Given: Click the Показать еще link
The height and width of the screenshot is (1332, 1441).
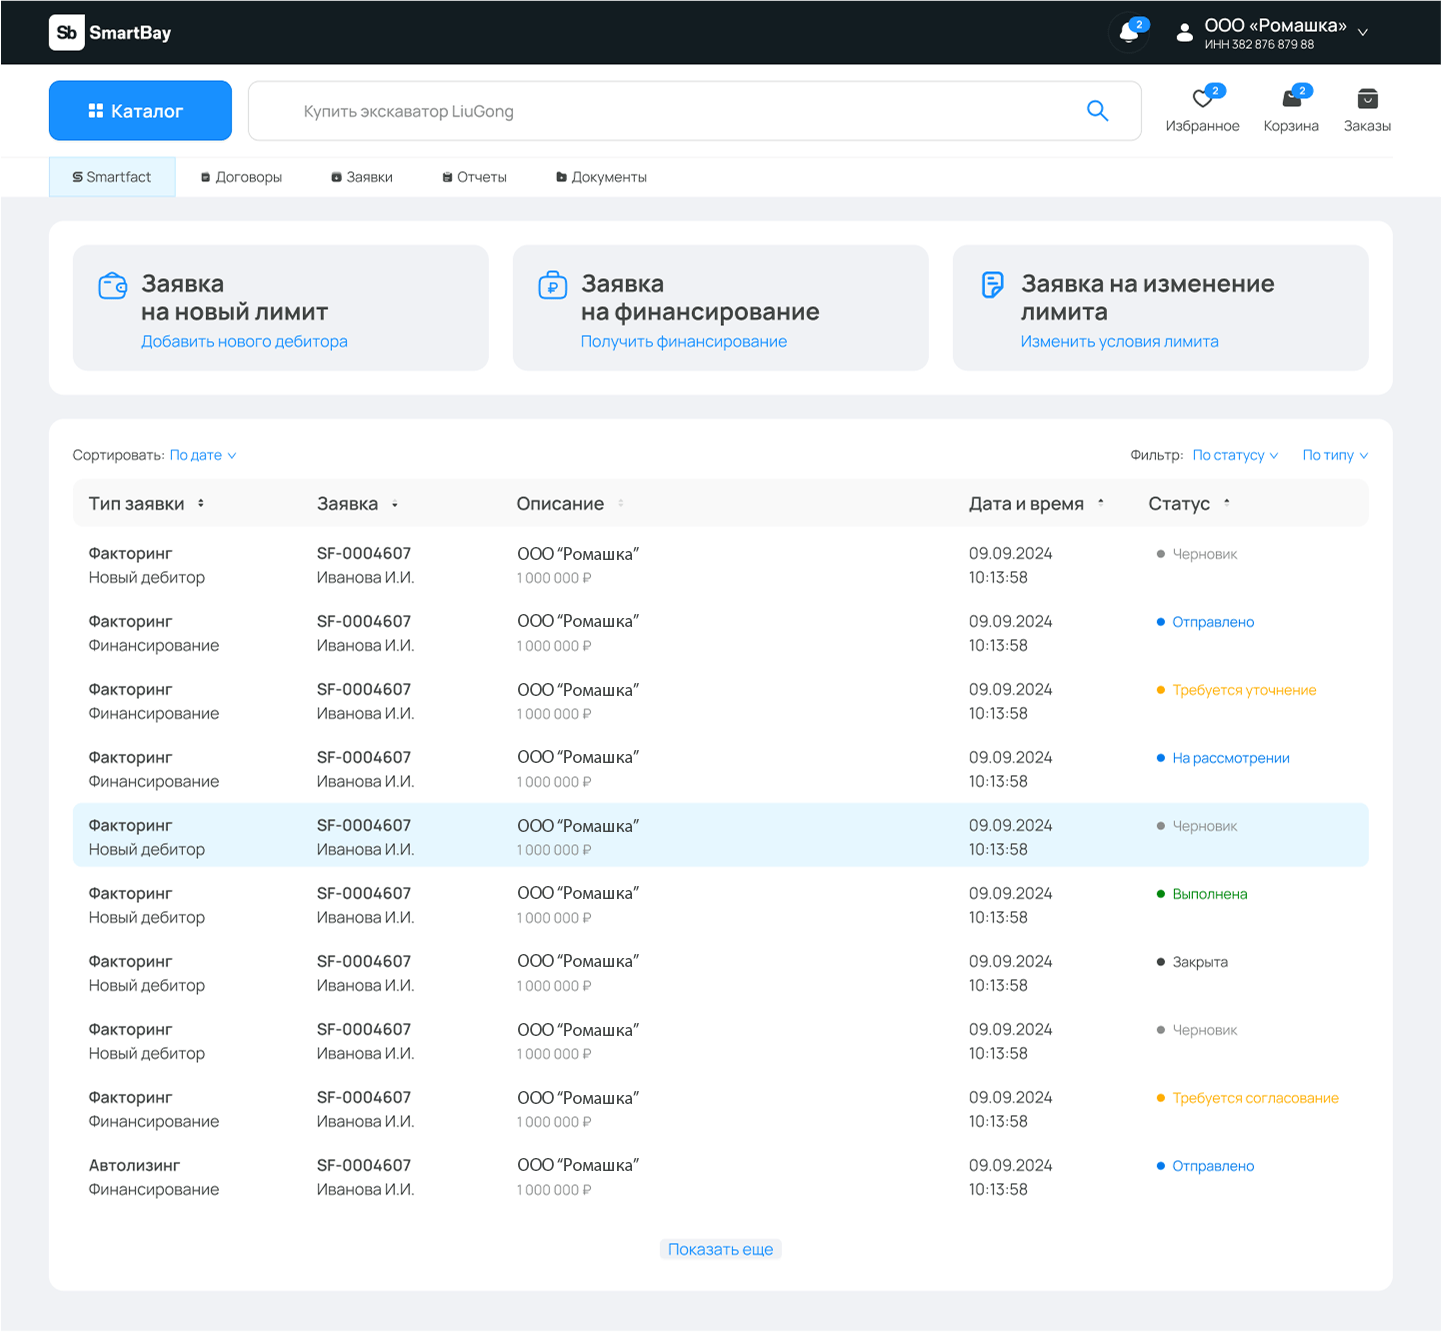Looking at the screenshot, I should [720, 1249].
